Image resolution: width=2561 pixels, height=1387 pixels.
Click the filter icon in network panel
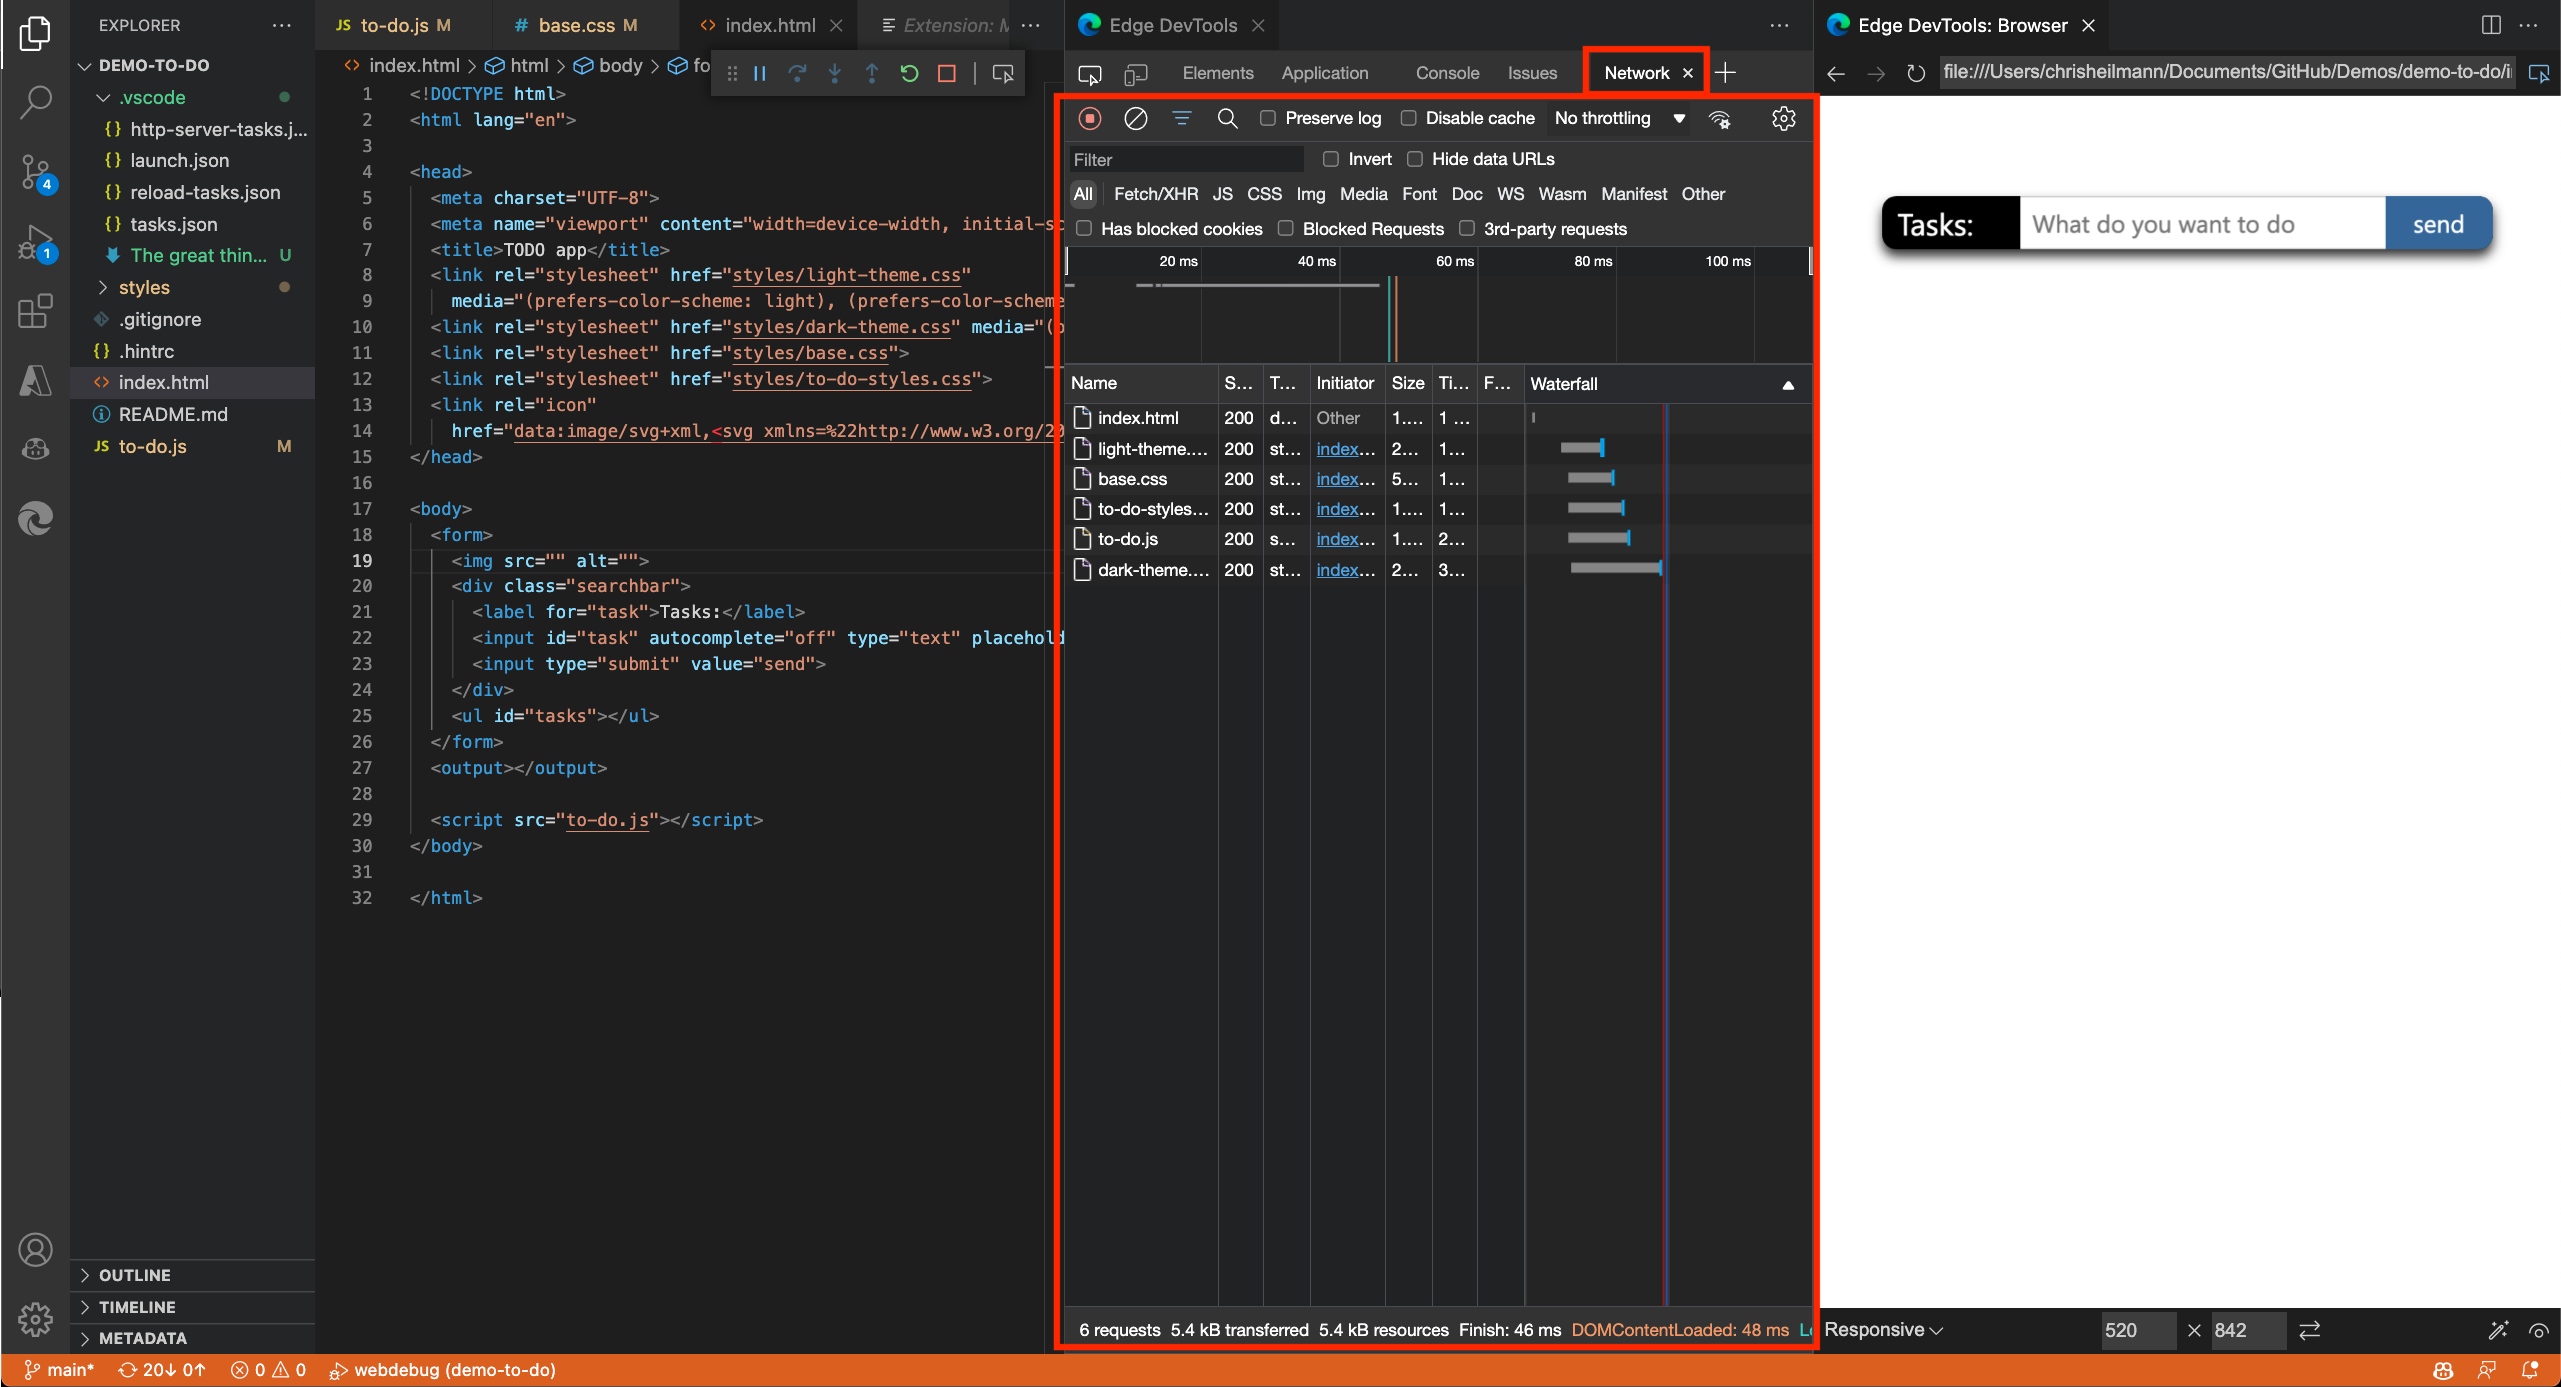click(x=1183, y=118)
